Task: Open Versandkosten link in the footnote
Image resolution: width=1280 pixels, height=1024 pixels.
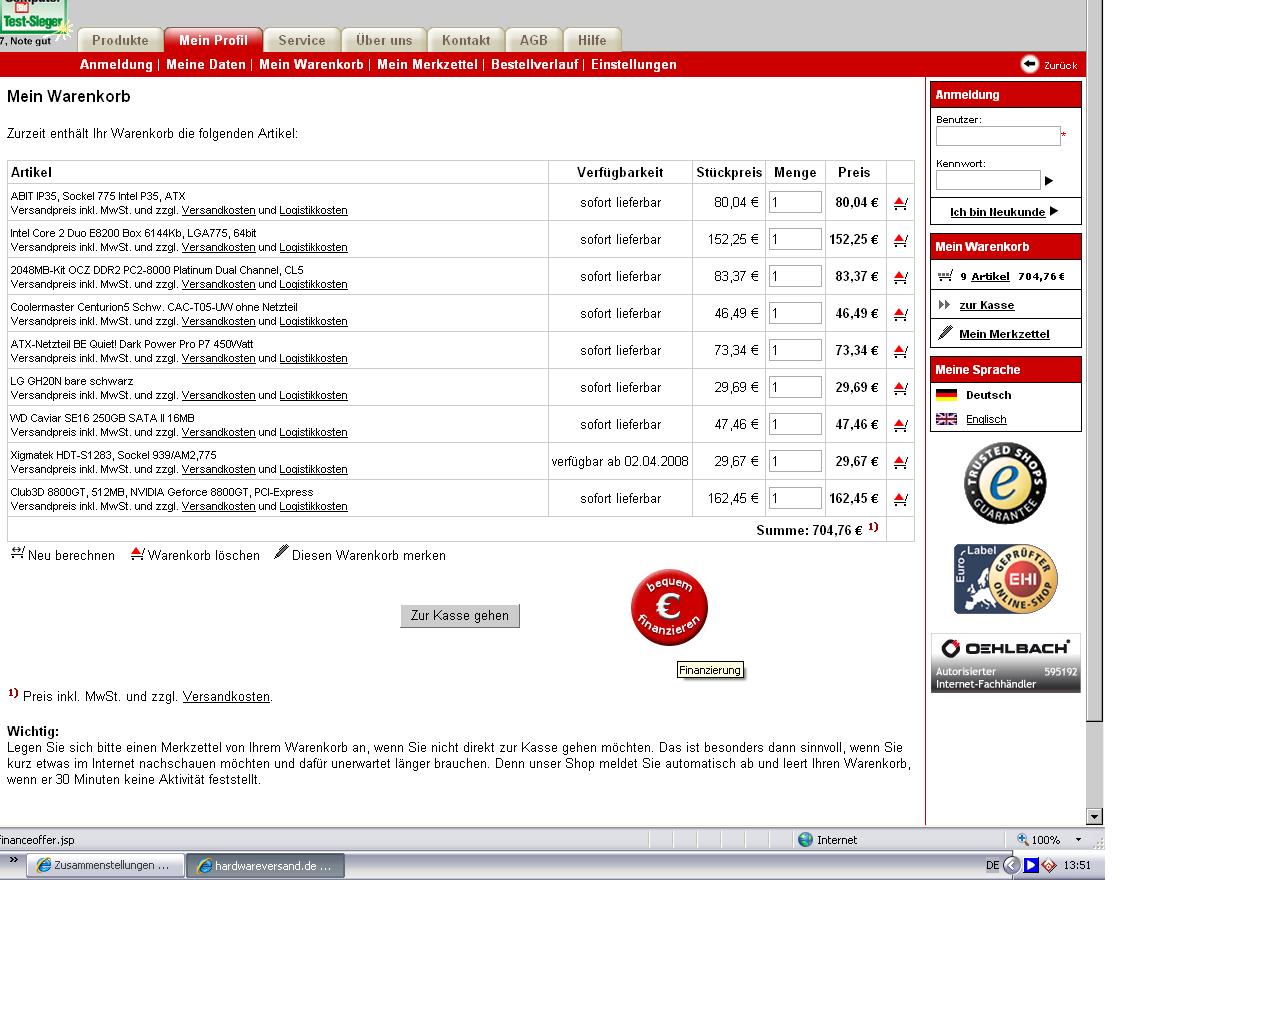Action: (x=226, y=696)
